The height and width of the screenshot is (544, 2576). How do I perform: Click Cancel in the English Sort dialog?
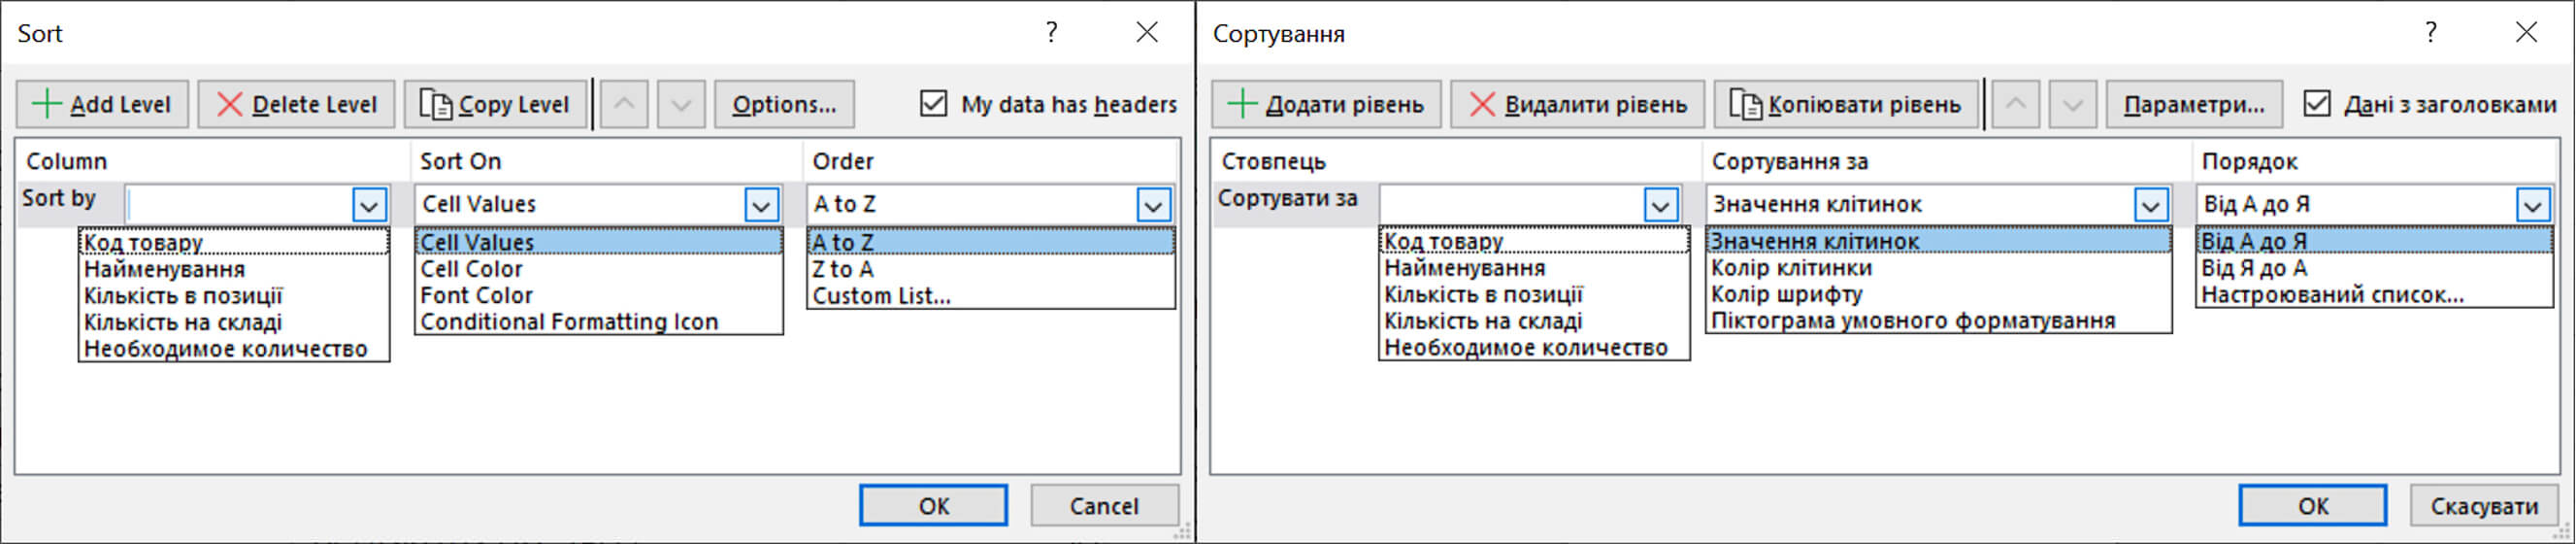1104,506
